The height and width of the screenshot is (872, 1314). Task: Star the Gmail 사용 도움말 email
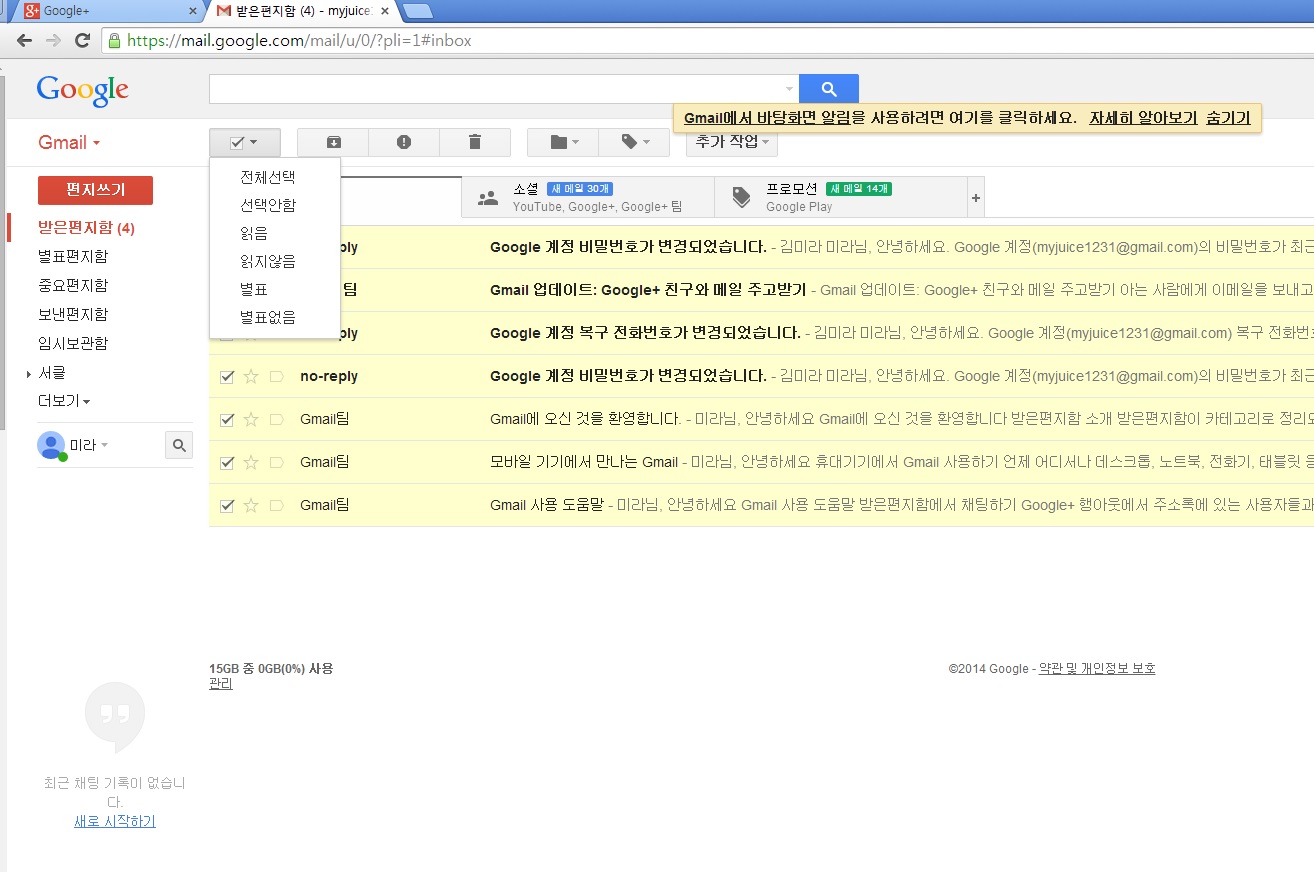251,505
